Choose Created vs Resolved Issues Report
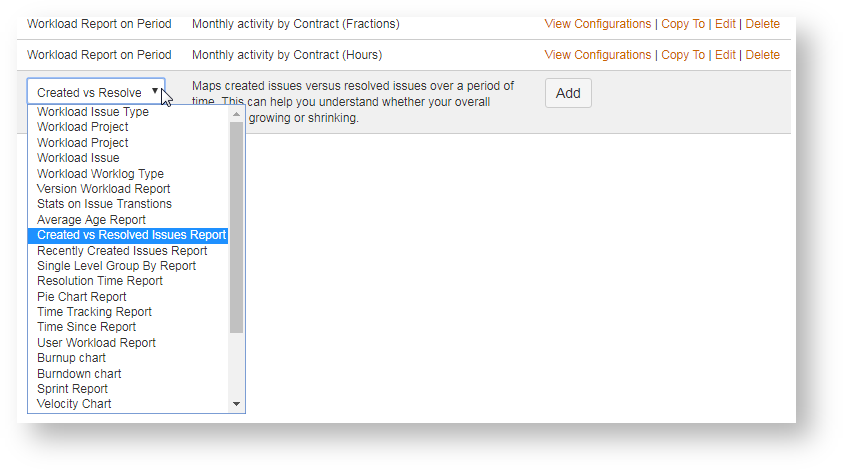 coord(131,235)
